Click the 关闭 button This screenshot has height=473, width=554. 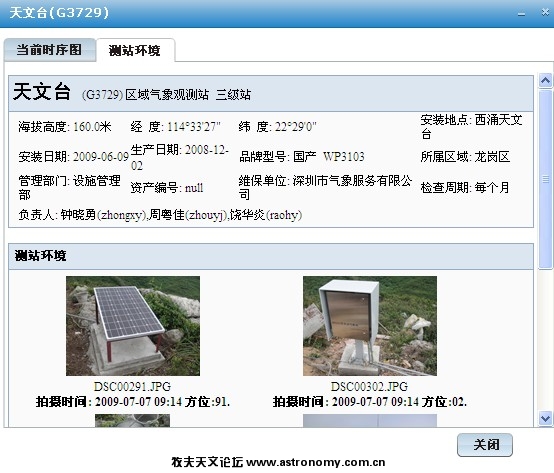coord(485,445)
